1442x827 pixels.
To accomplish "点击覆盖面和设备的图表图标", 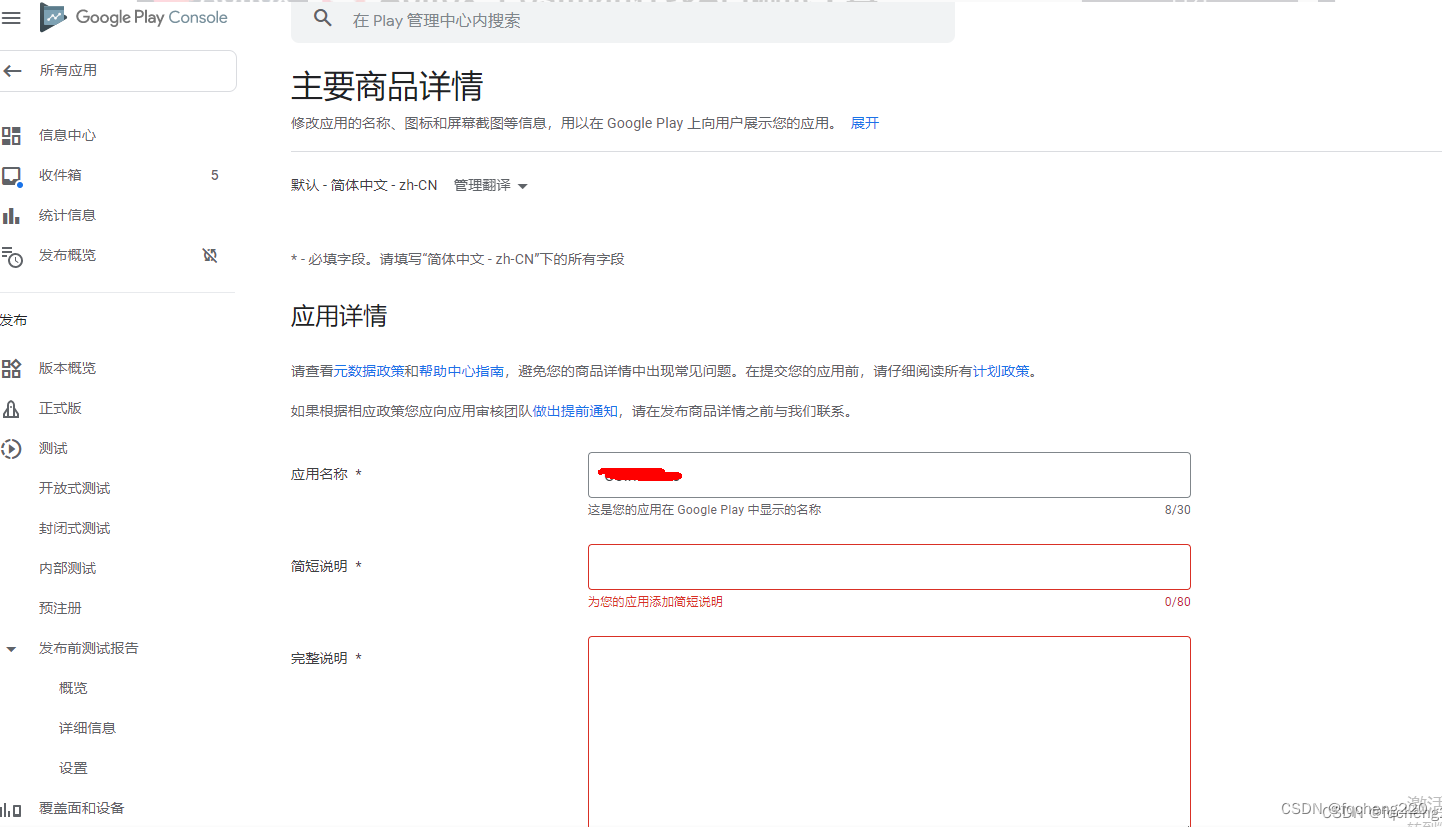I will [x=13, y=807].
